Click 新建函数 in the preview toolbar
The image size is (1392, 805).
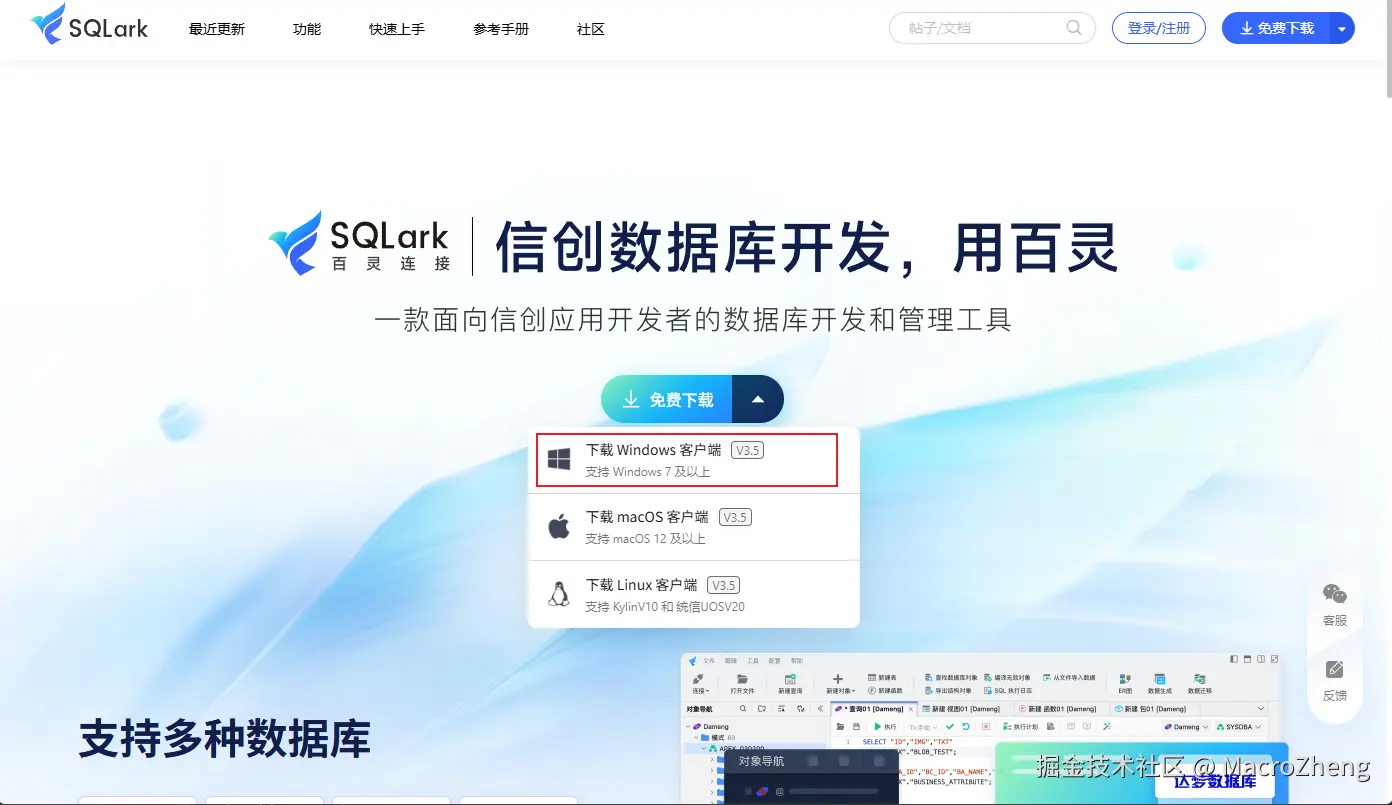point(885,690)
